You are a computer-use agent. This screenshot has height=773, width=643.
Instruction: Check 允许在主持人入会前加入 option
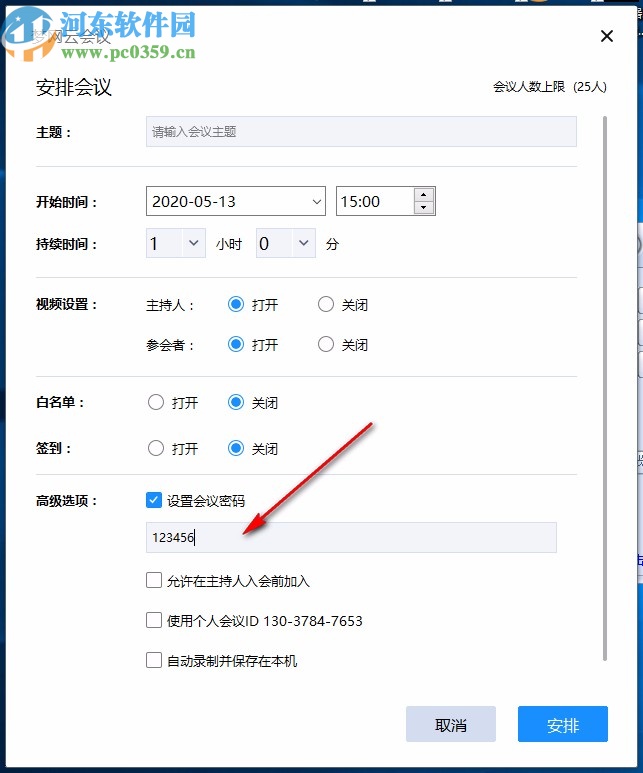pos(154,580)
